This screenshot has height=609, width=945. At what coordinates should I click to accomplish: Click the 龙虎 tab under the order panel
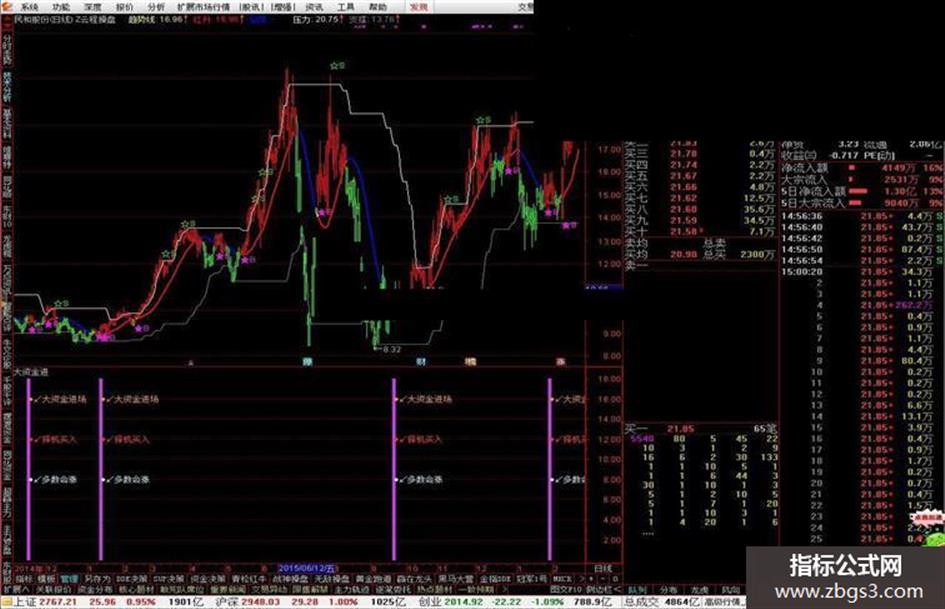(699, 590)
